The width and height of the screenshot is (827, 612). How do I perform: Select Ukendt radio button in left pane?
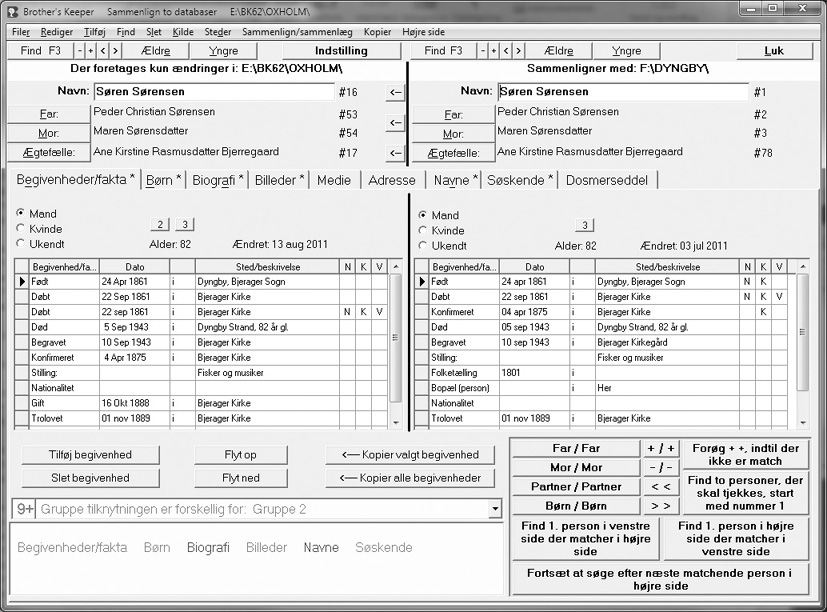pyautogui.click(x=21, y=244)
